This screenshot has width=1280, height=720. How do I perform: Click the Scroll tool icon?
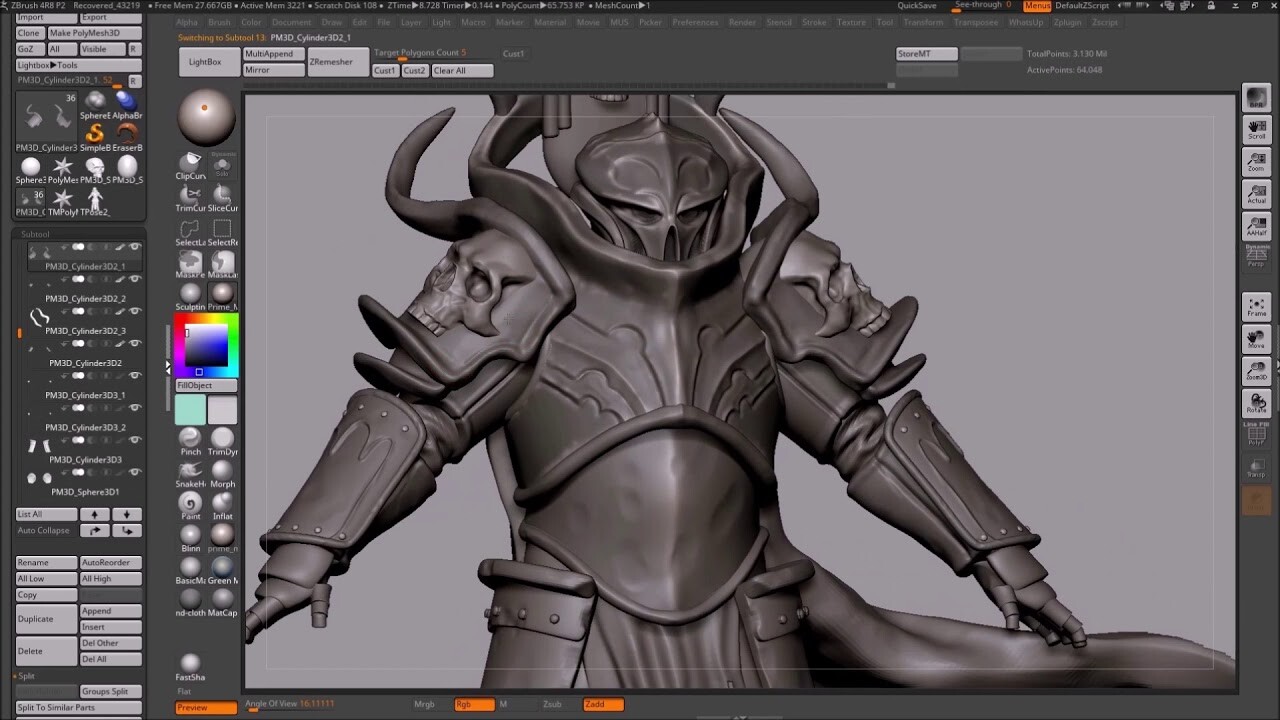(1256, 130)
